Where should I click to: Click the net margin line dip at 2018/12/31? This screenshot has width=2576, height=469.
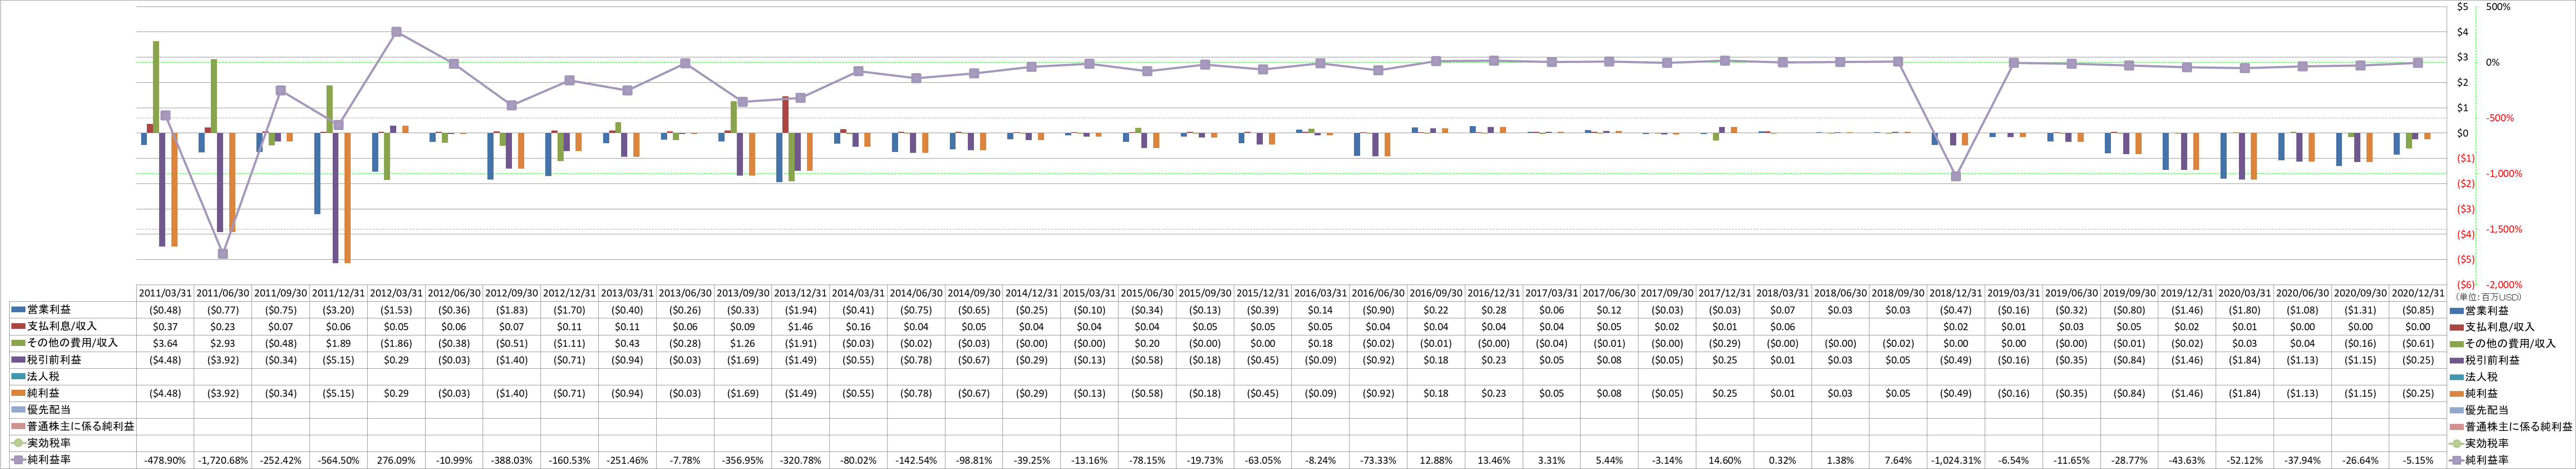point(1956,176)
